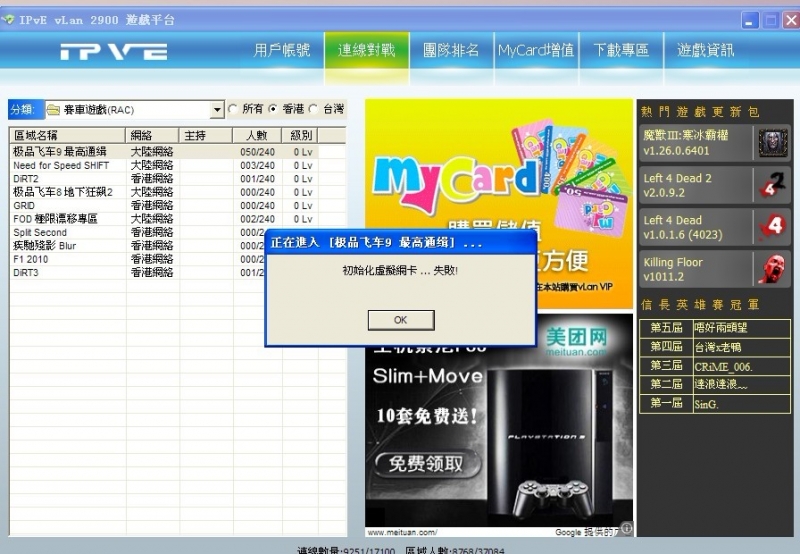The image size is (800, 554).
Task: Click the ad info icon on meituan banner
Action: [x=627, y=528]
